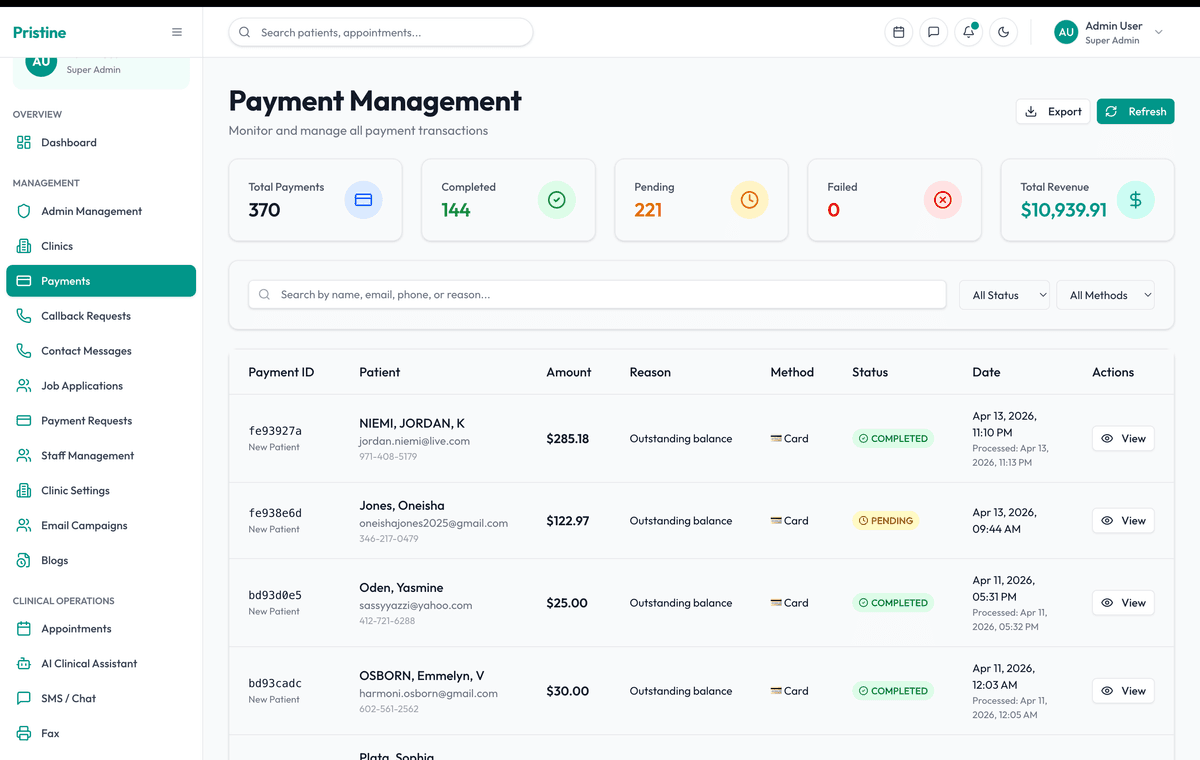Open AI Clinical Assistant from sidebar
This screenshot has height=760, width=1200.
tap(89, 664)
